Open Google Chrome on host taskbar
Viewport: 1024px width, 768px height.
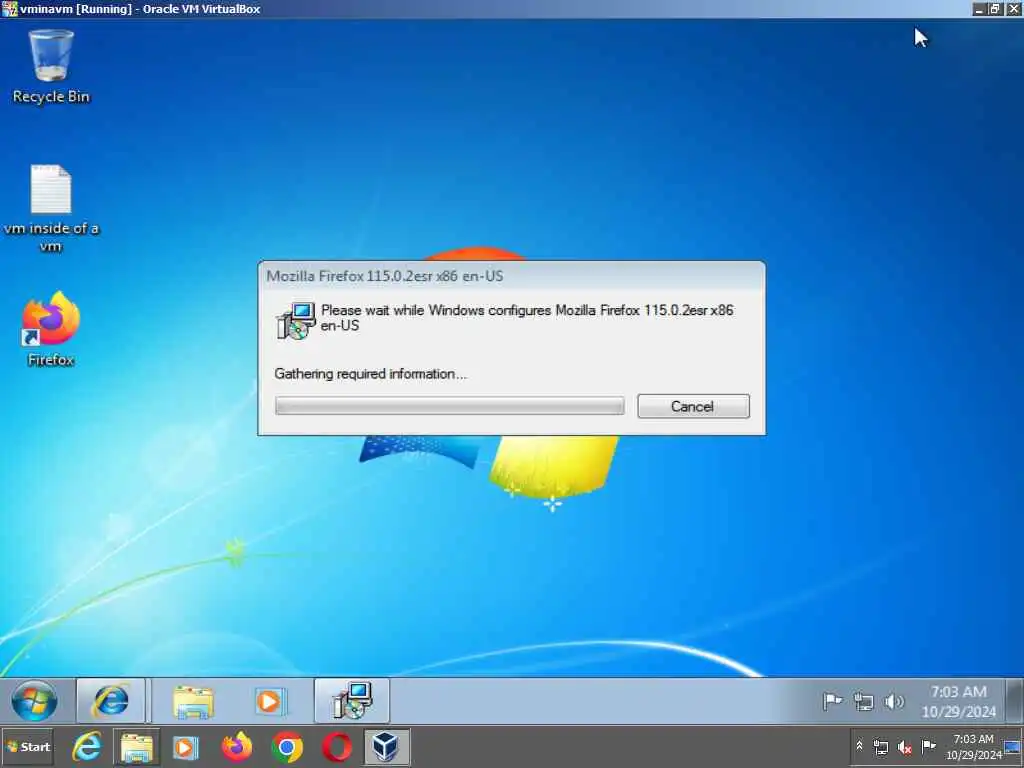point(287,747)
